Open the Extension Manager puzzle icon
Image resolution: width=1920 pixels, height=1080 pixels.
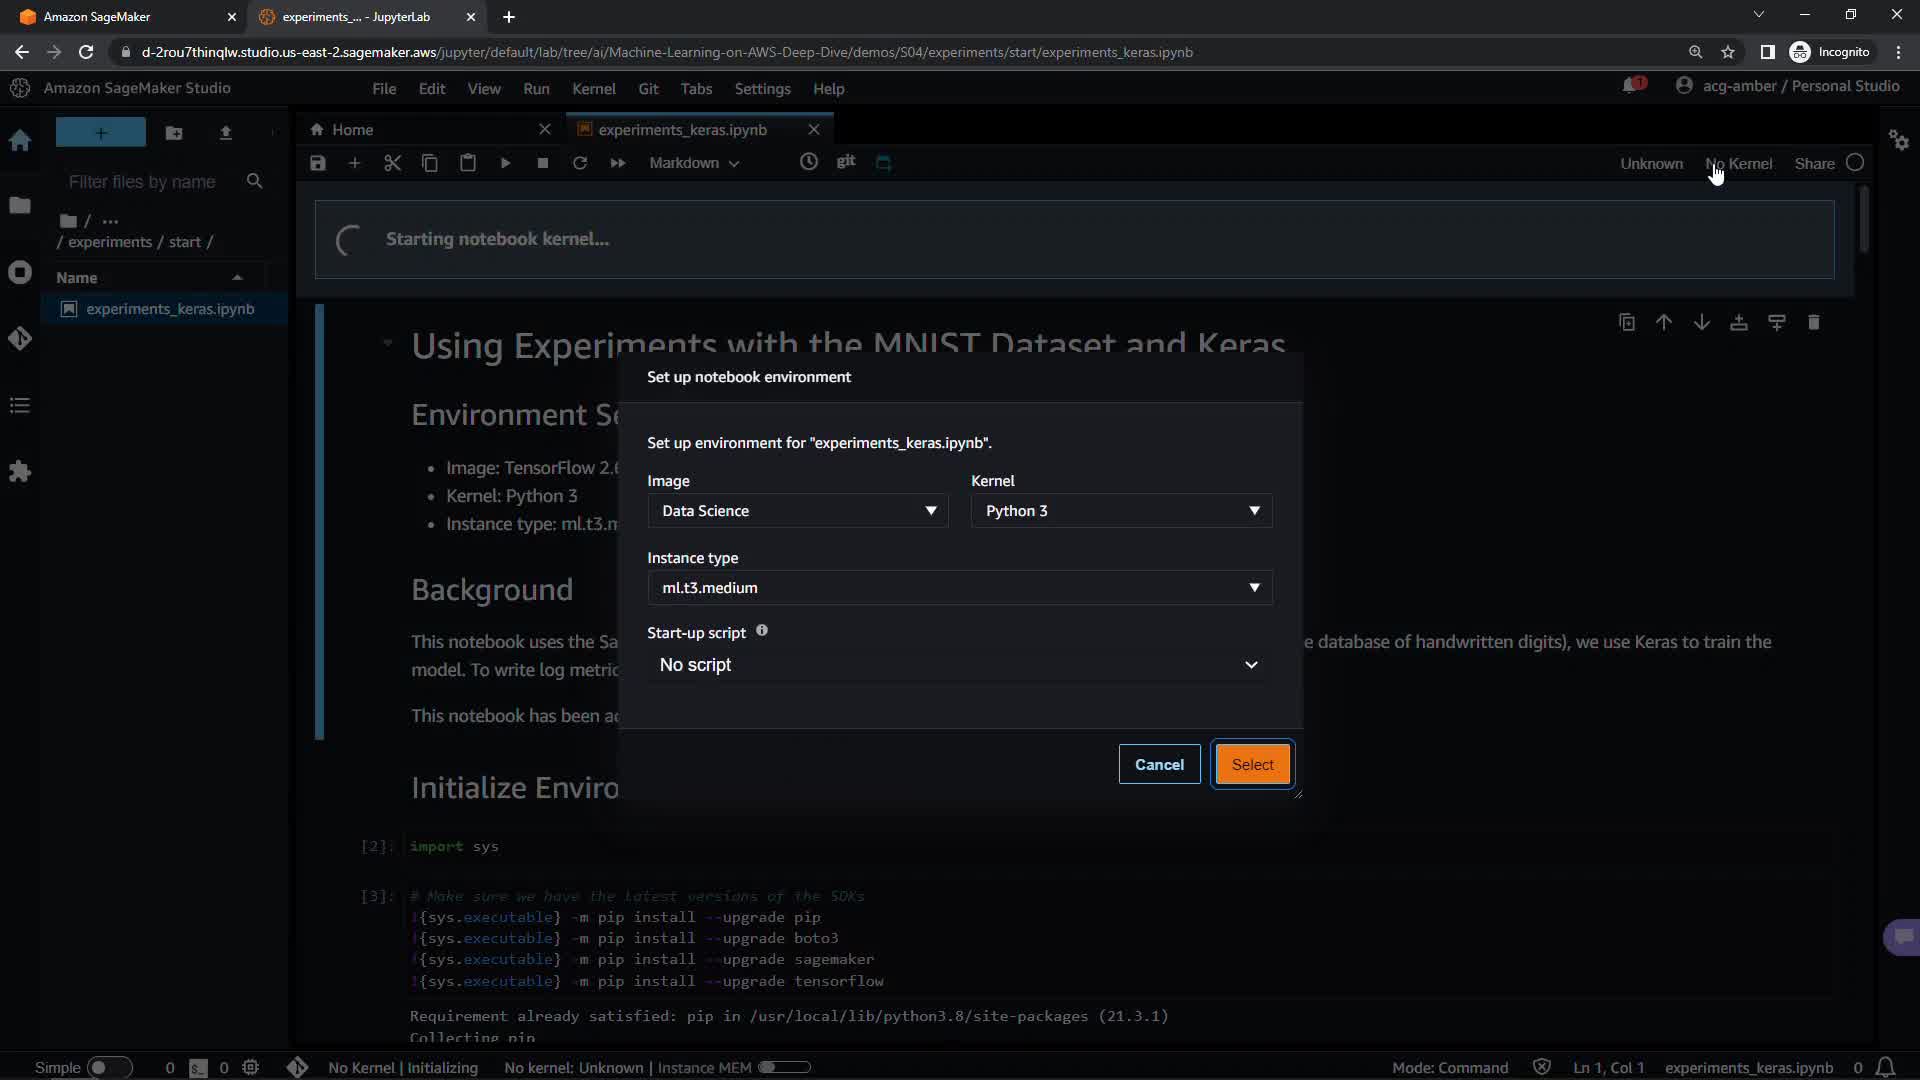pyautogui.click(x=20, y=471)
